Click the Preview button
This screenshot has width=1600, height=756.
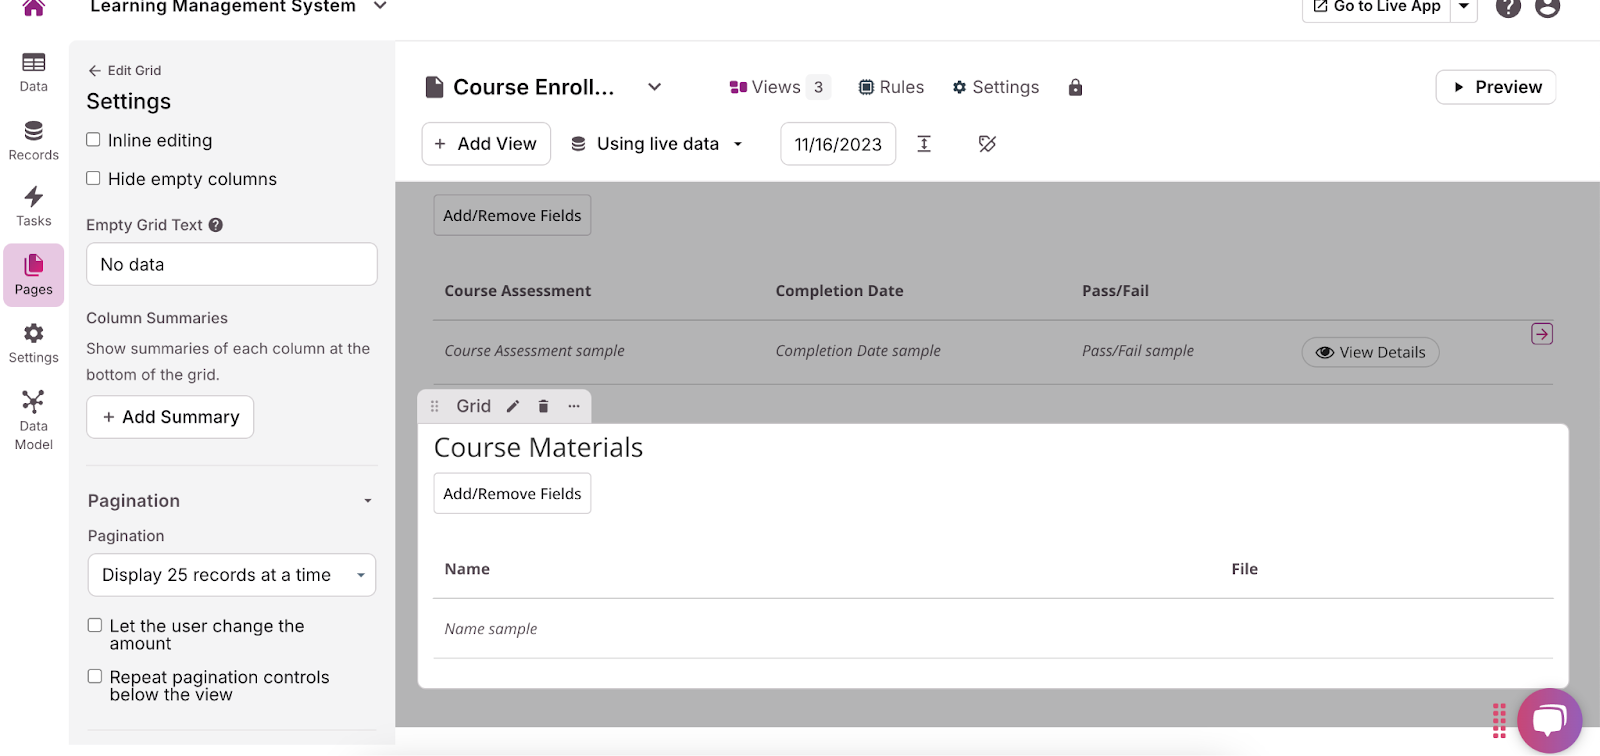[x=1495, y=87]
